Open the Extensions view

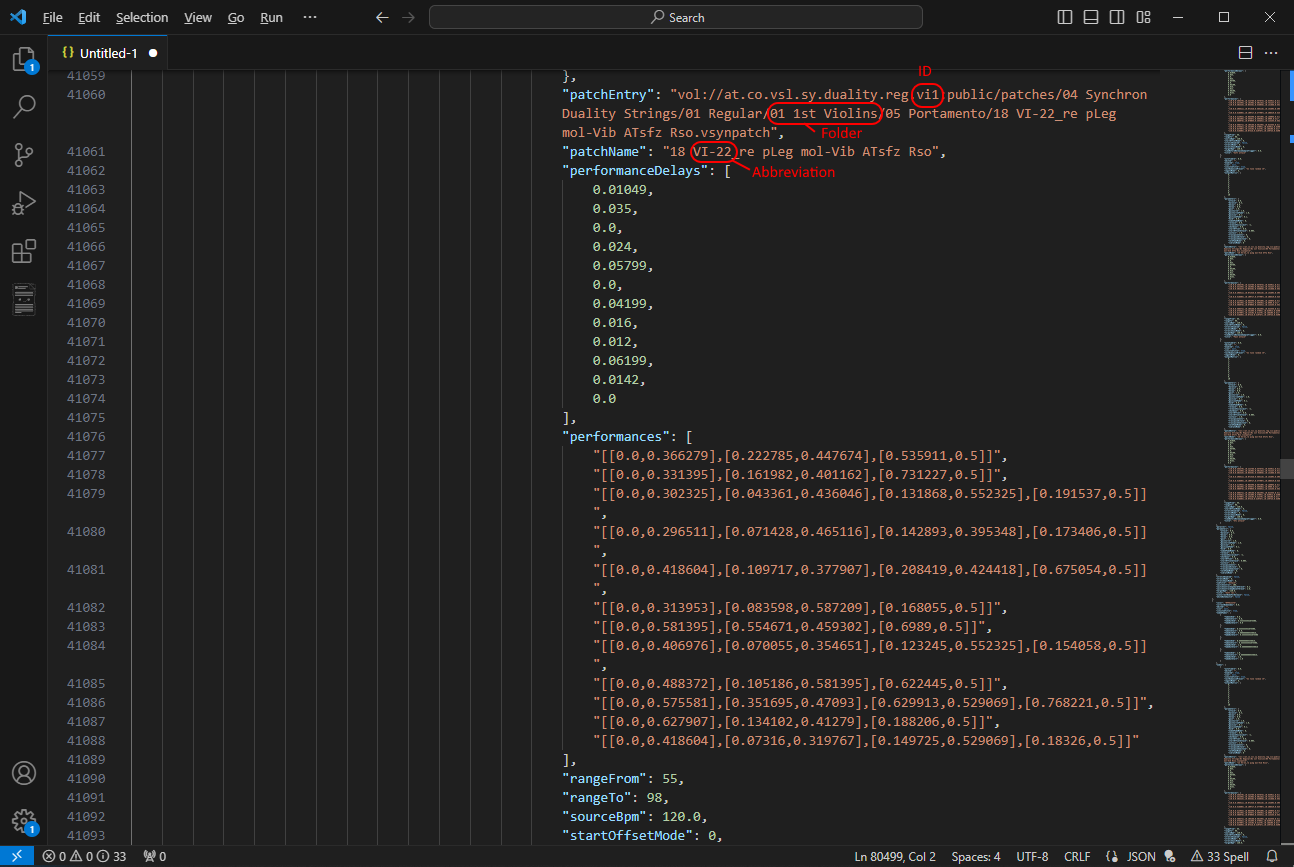(24, 251)
